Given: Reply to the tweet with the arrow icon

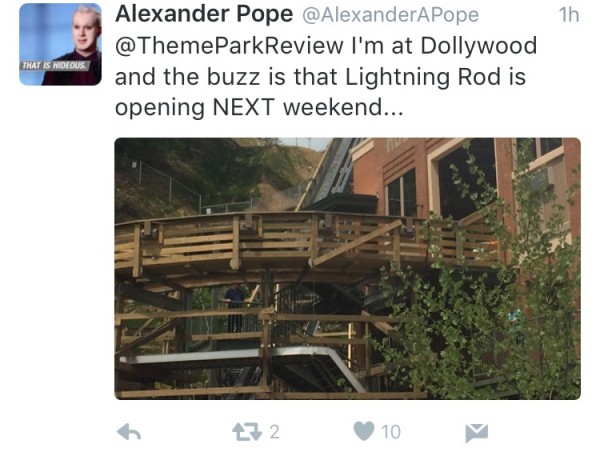Looking at the screenshot, I should [129, 432].
